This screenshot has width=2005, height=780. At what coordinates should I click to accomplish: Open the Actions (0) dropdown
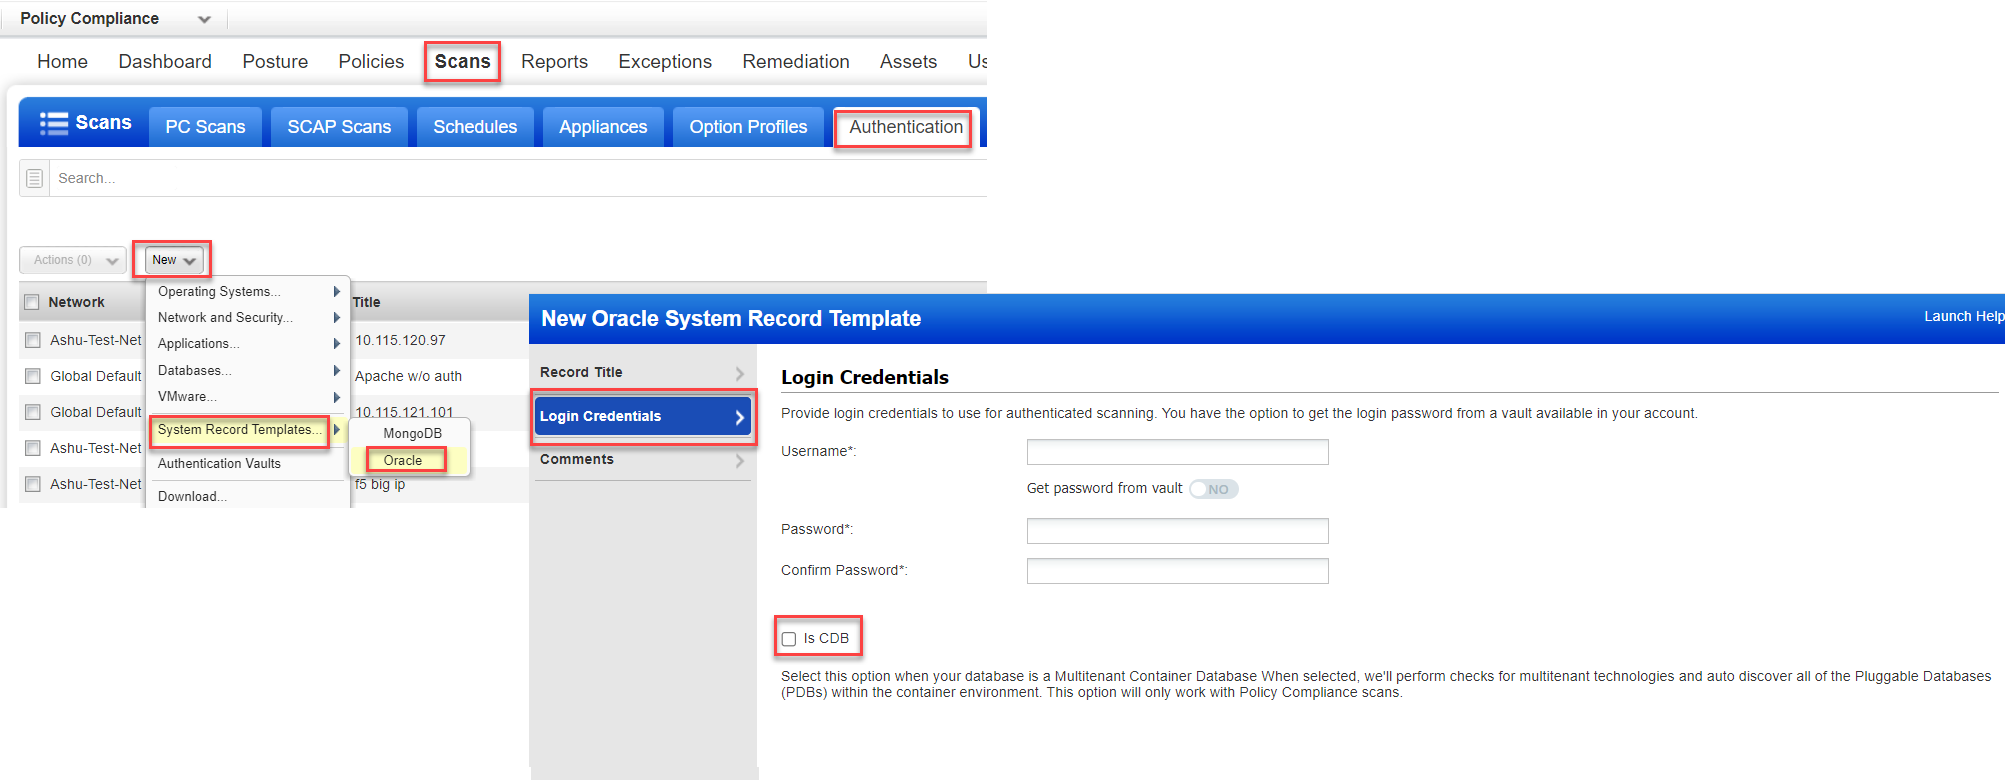pyautogui.click(x=73, y=260)
